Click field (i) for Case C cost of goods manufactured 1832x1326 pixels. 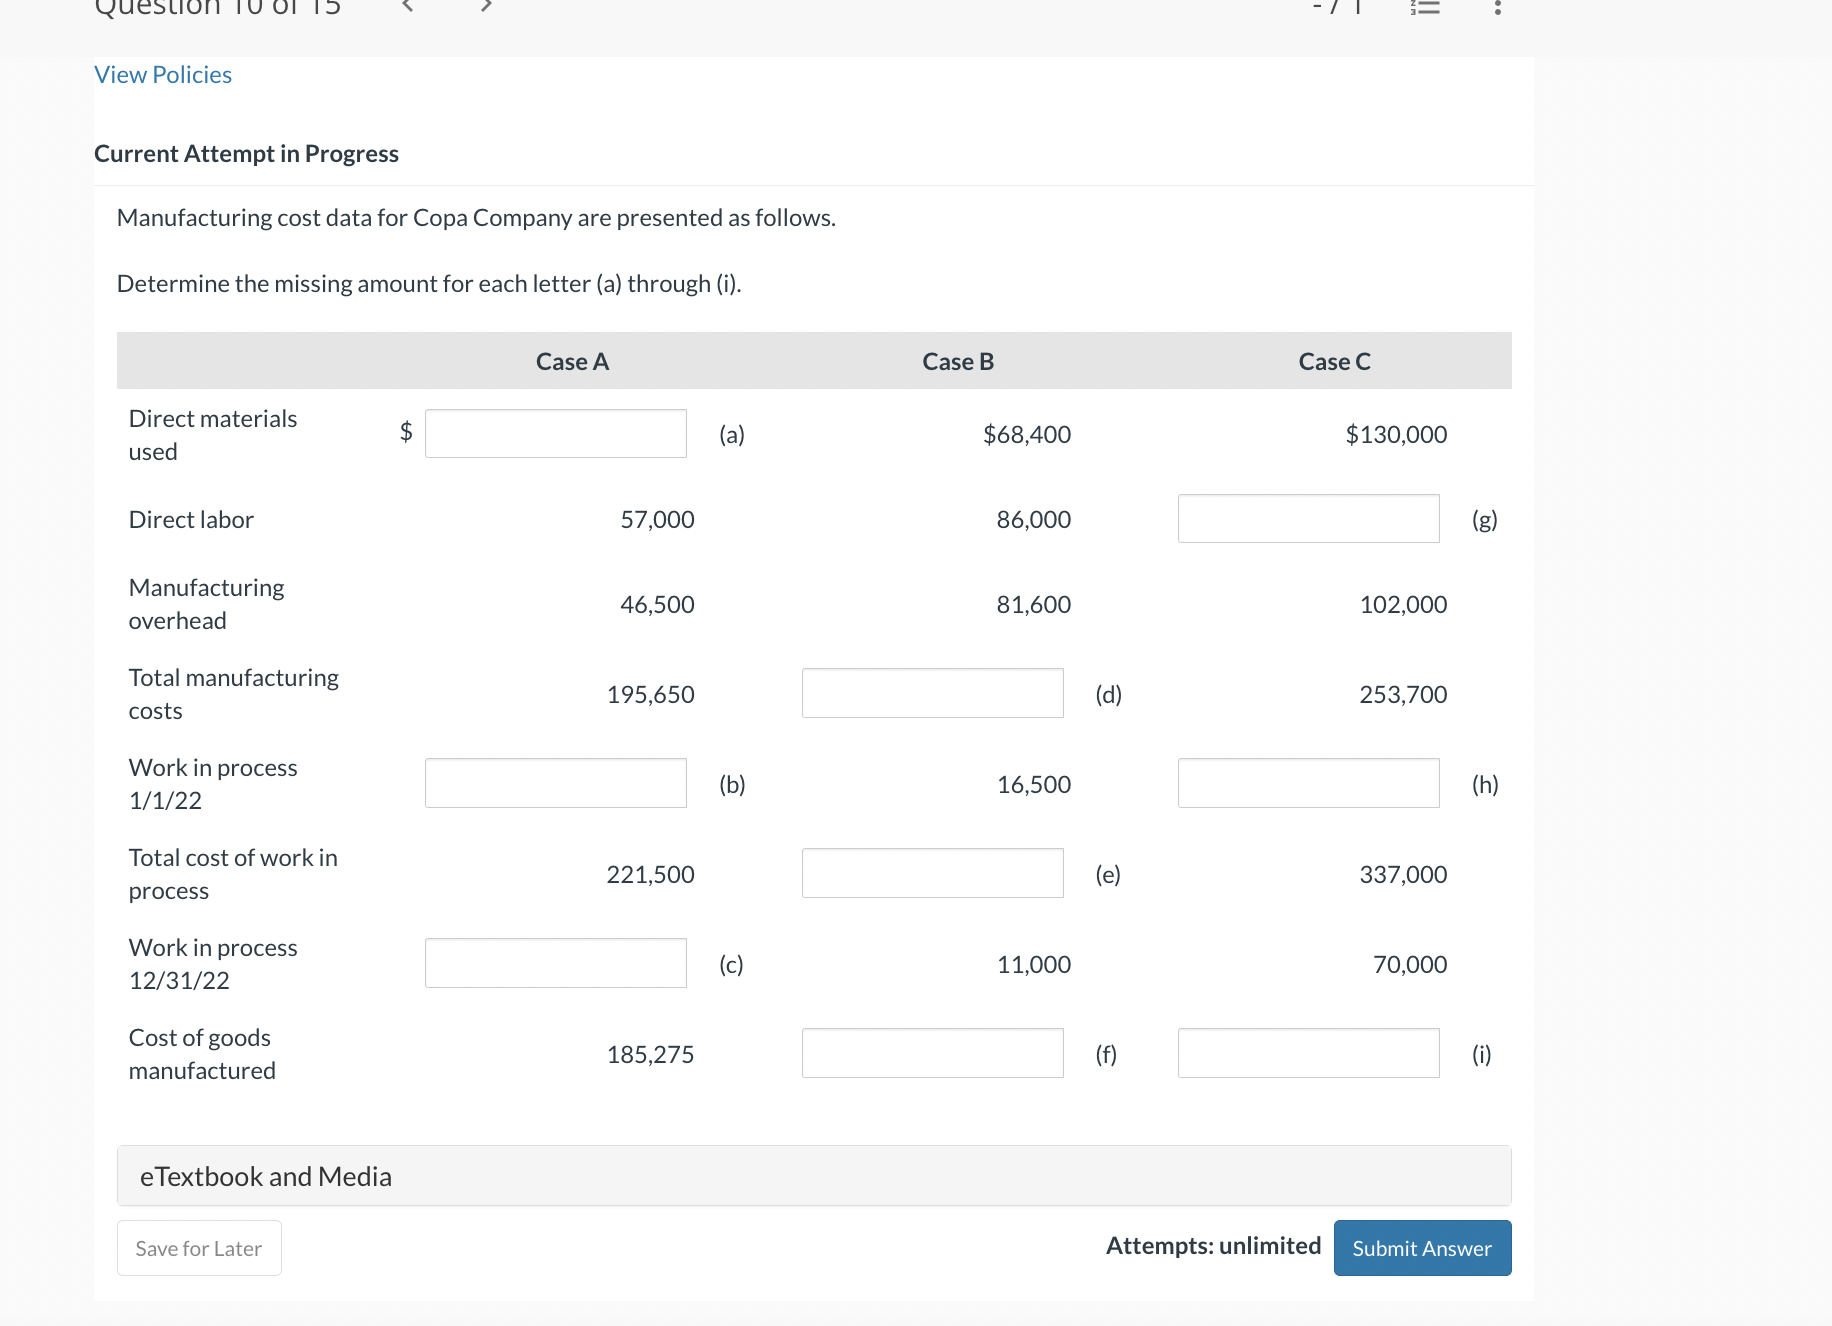pos(1307,1052)
